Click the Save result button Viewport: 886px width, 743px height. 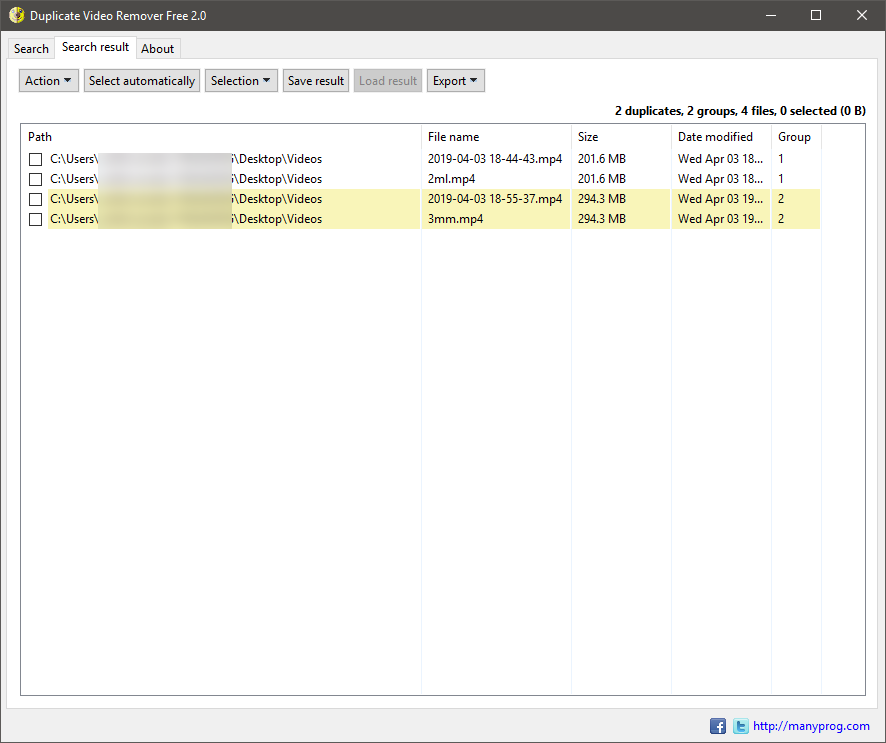click(x=316, y=81)
